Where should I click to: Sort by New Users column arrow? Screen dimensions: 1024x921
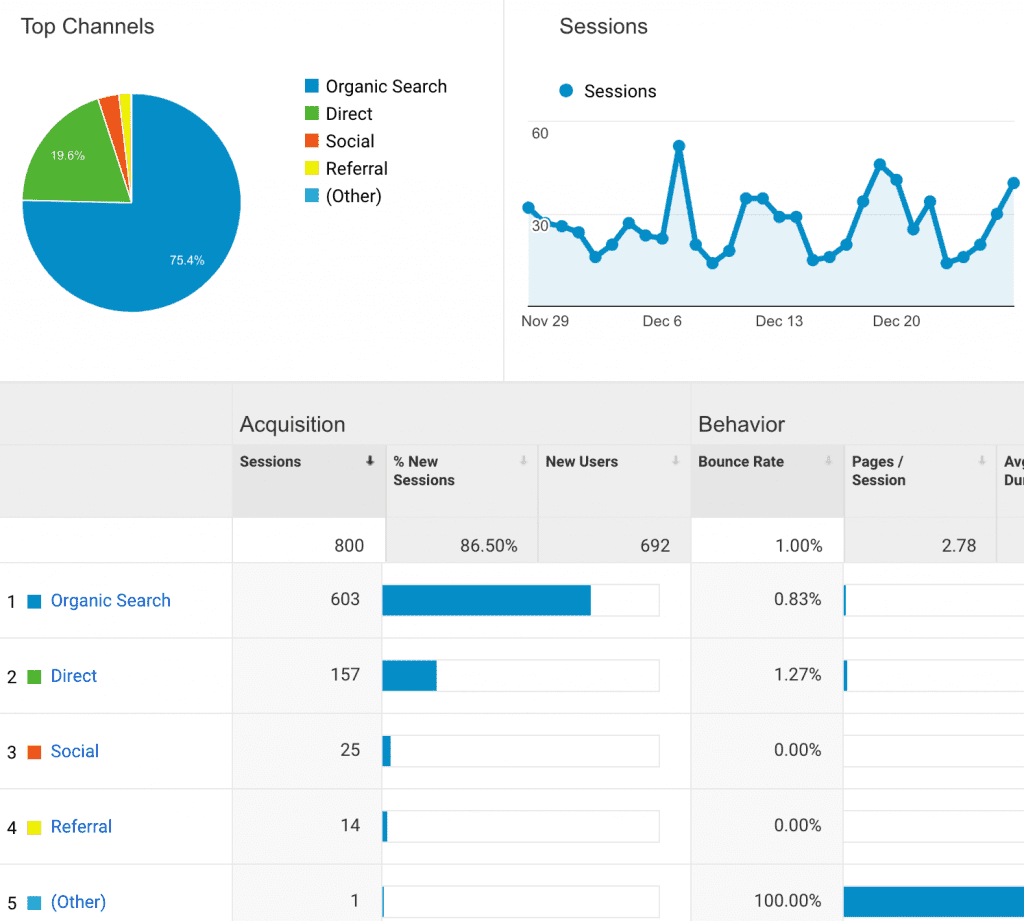[676, 462]
